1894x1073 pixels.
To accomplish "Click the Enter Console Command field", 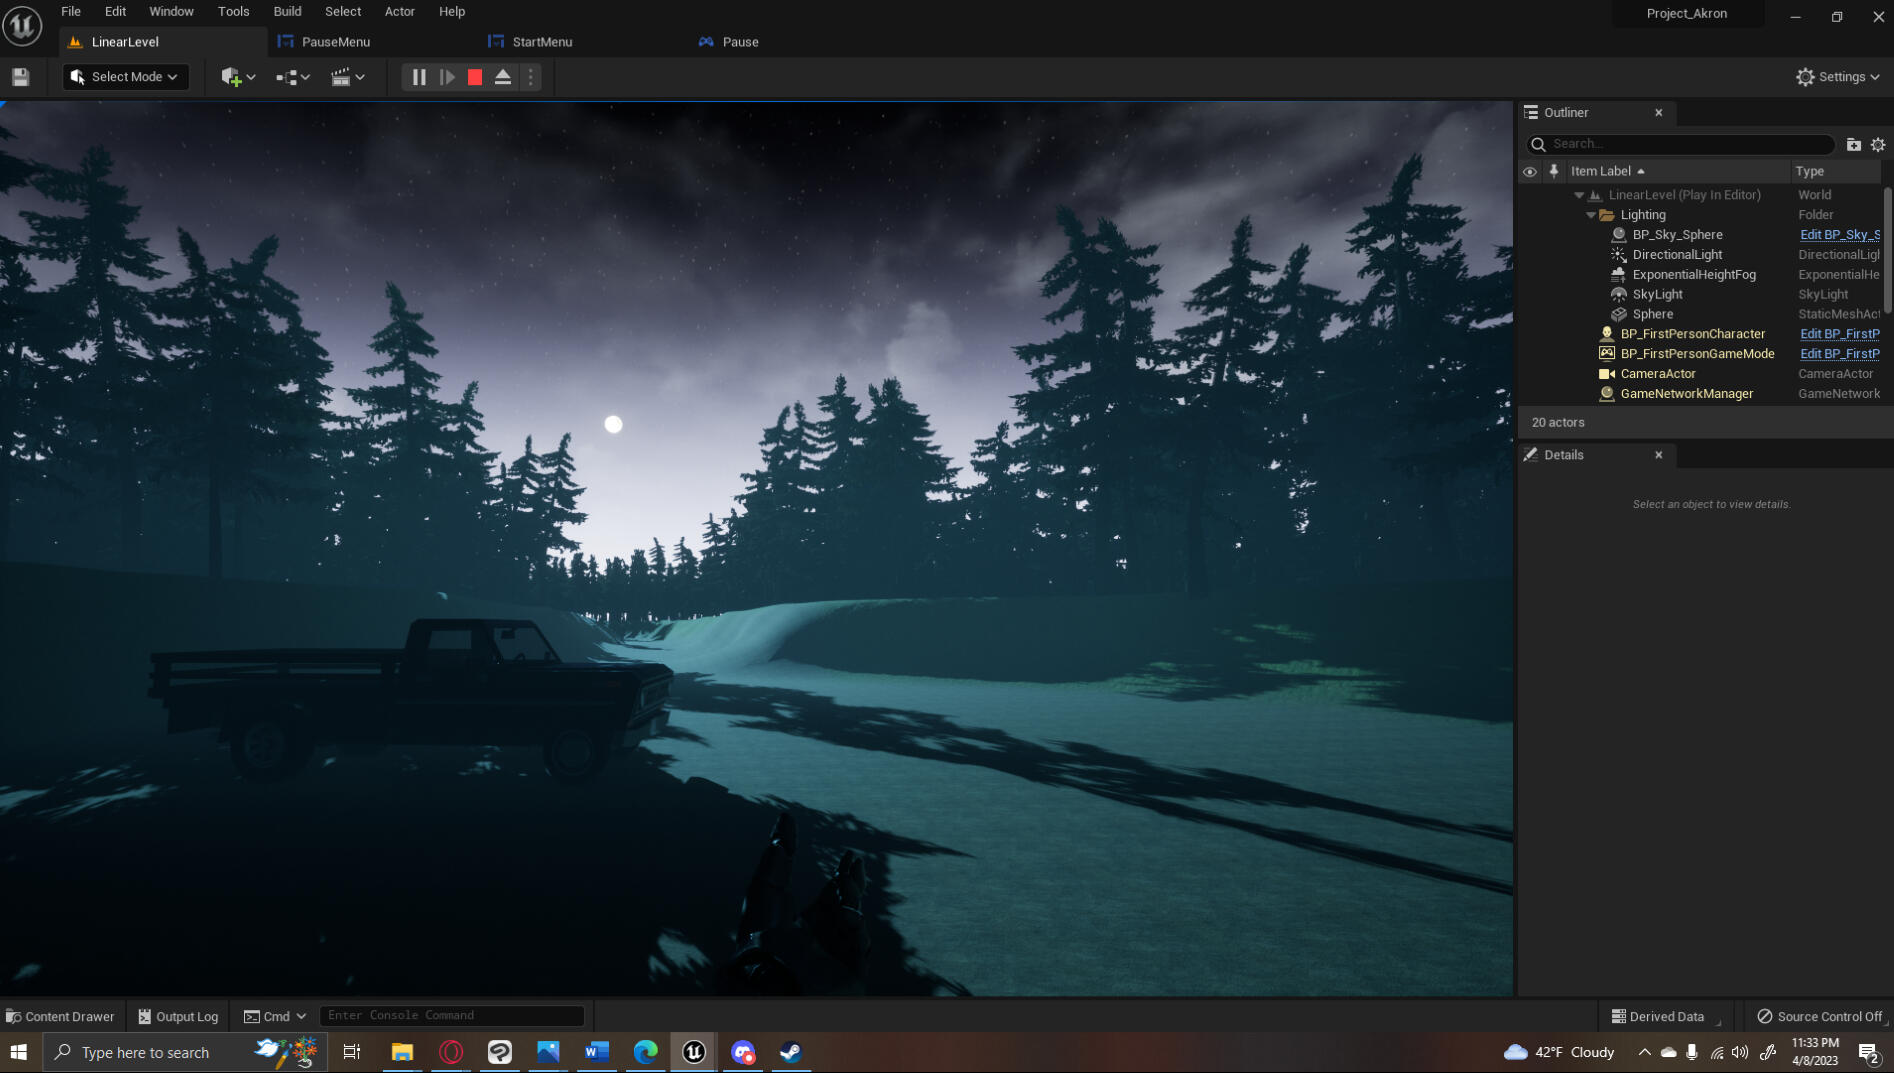I will (451, 1015).
